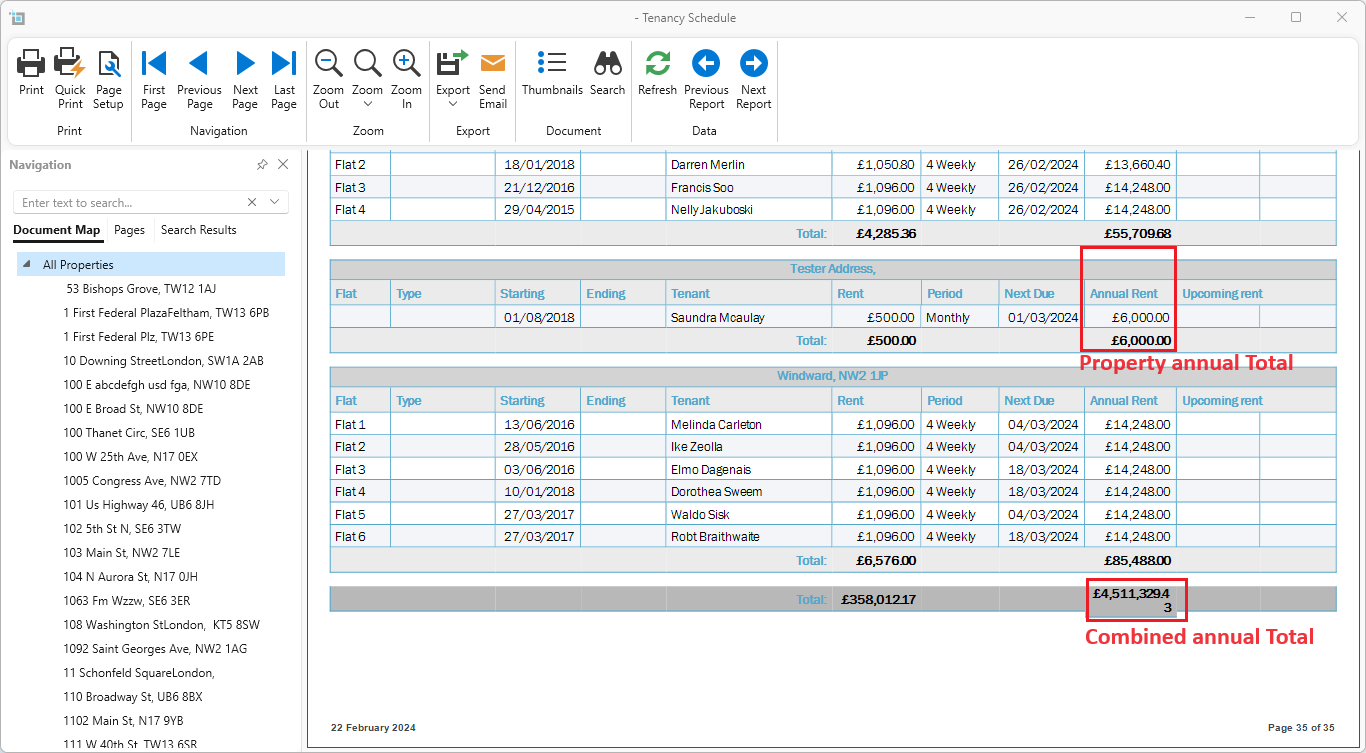Open the navigation search box dropdown arrow
The image size is (1366, 753).
click(x=275, y=202)
